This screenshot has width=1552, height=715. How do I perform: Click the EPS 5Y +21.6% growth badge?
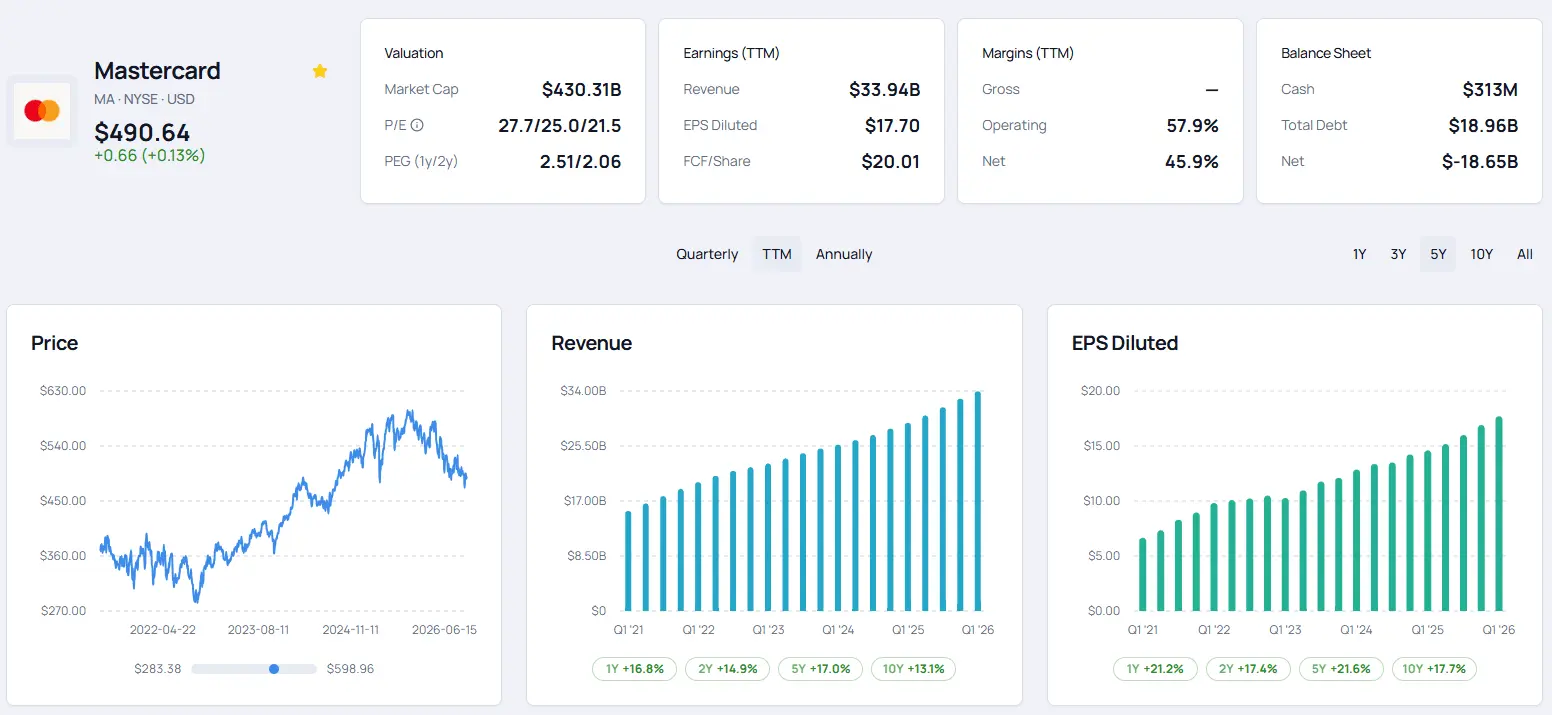click(1341, 669)
